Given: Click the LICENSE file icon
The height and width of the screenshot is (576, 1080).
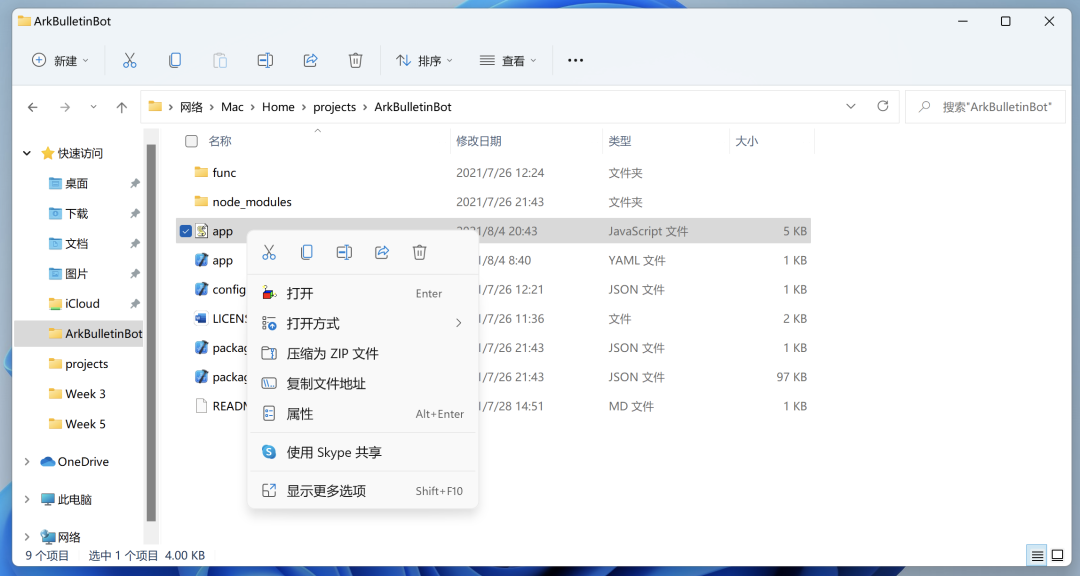Looking at the screenshot, I should click(201, 318).
